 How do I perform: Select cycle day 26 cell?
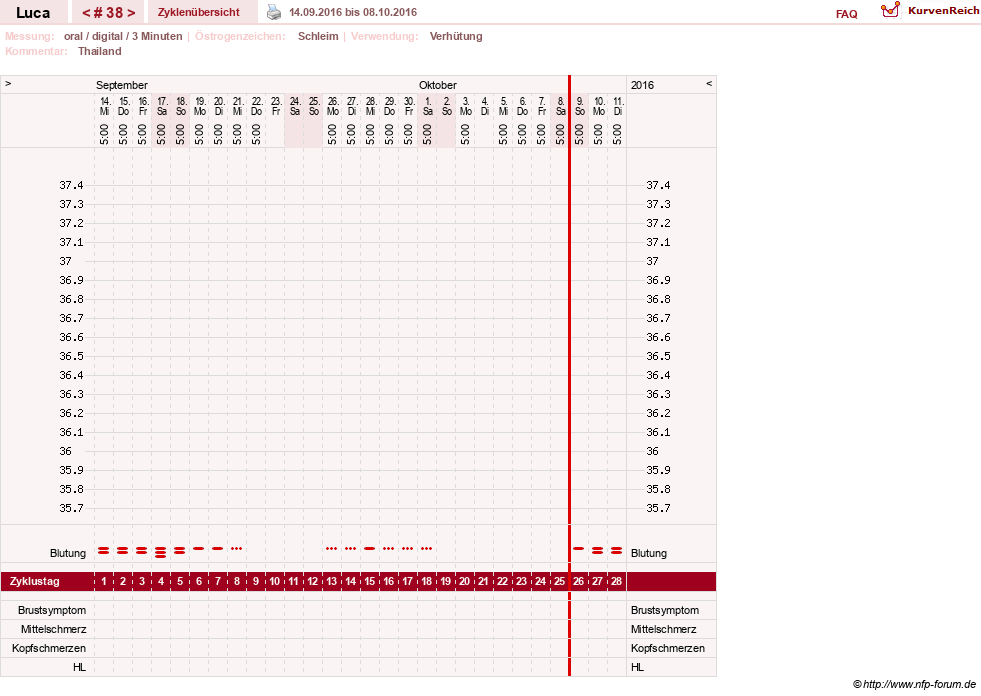point(579,581)
